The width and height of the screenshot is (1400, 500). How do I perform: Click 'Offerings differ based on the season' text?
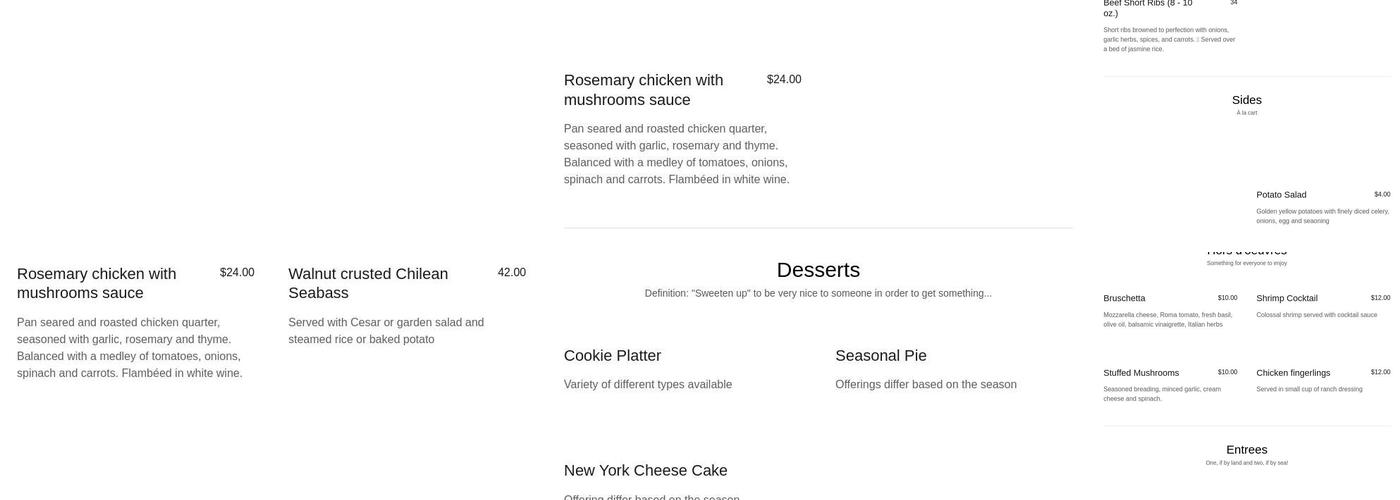pyautogui.click(x=926, y=385)
